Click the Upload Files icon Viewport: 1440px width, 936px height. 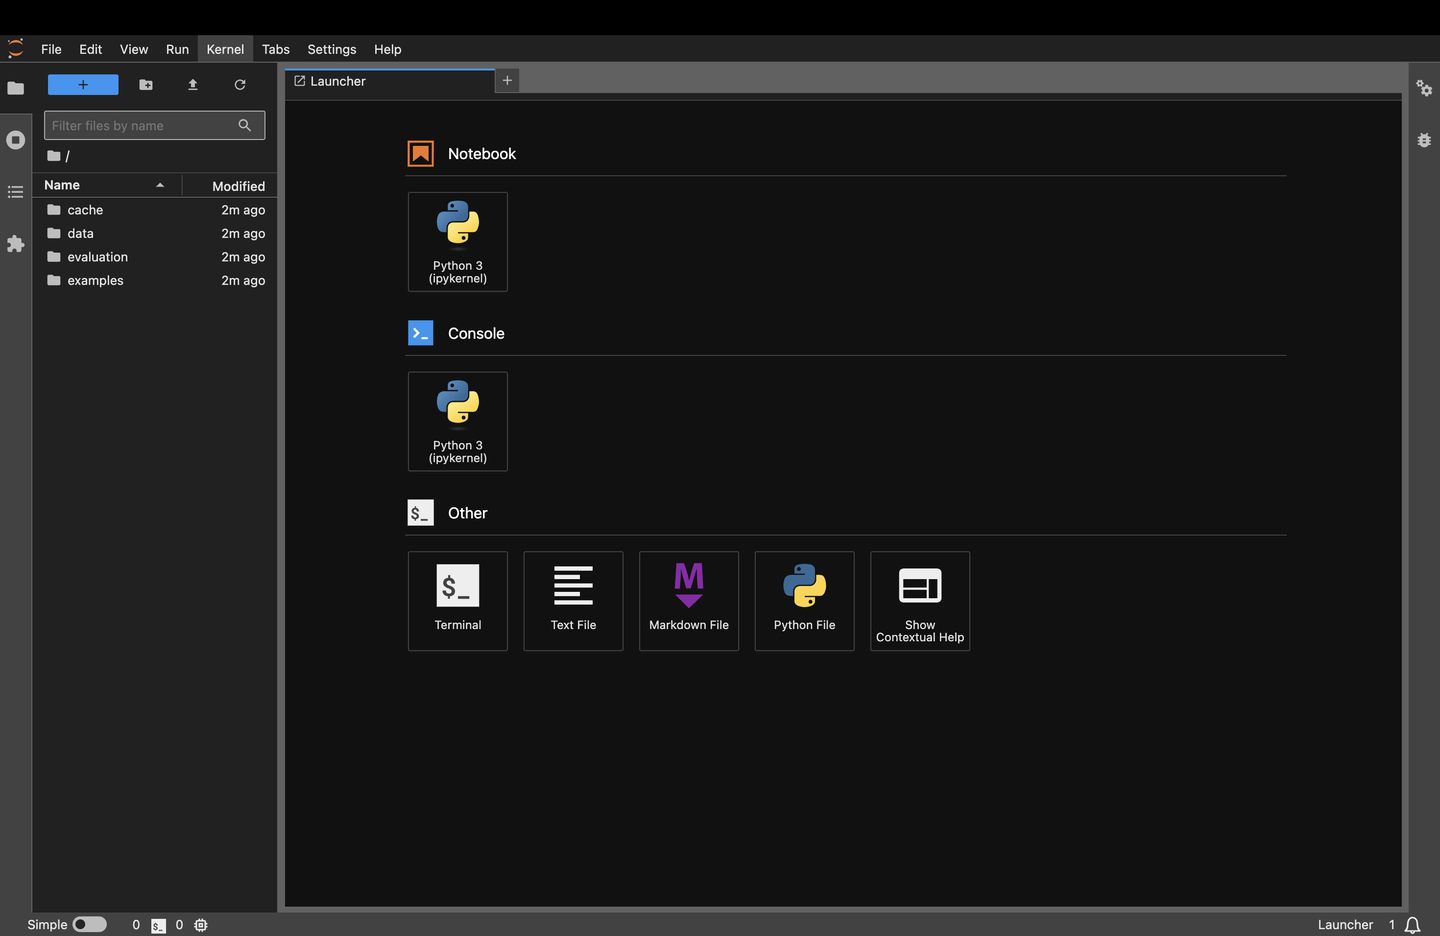193,85
